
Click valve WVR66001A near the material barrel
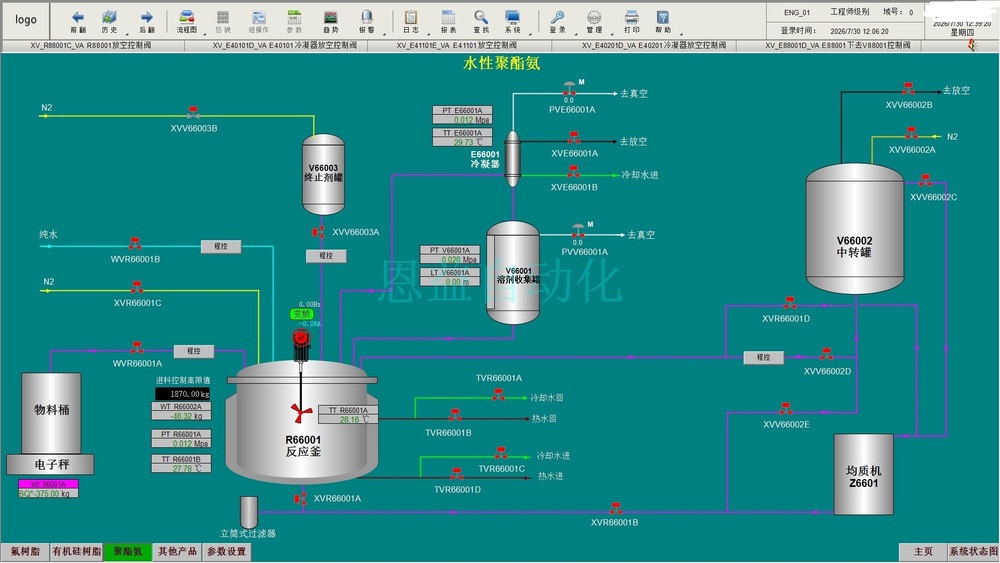[137, 347]
